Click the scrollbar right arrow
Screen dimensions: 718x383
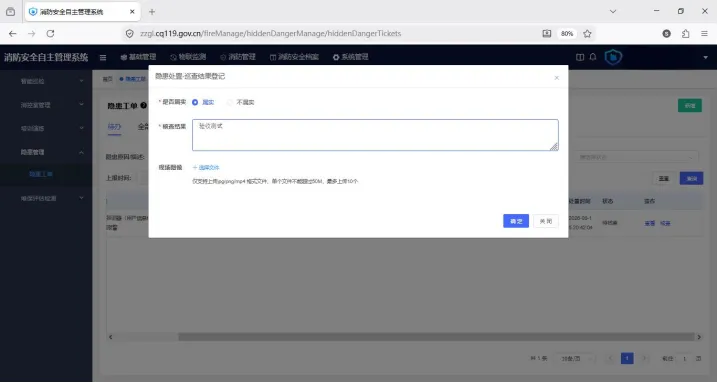pyautogui.click(x=699, y=337)
